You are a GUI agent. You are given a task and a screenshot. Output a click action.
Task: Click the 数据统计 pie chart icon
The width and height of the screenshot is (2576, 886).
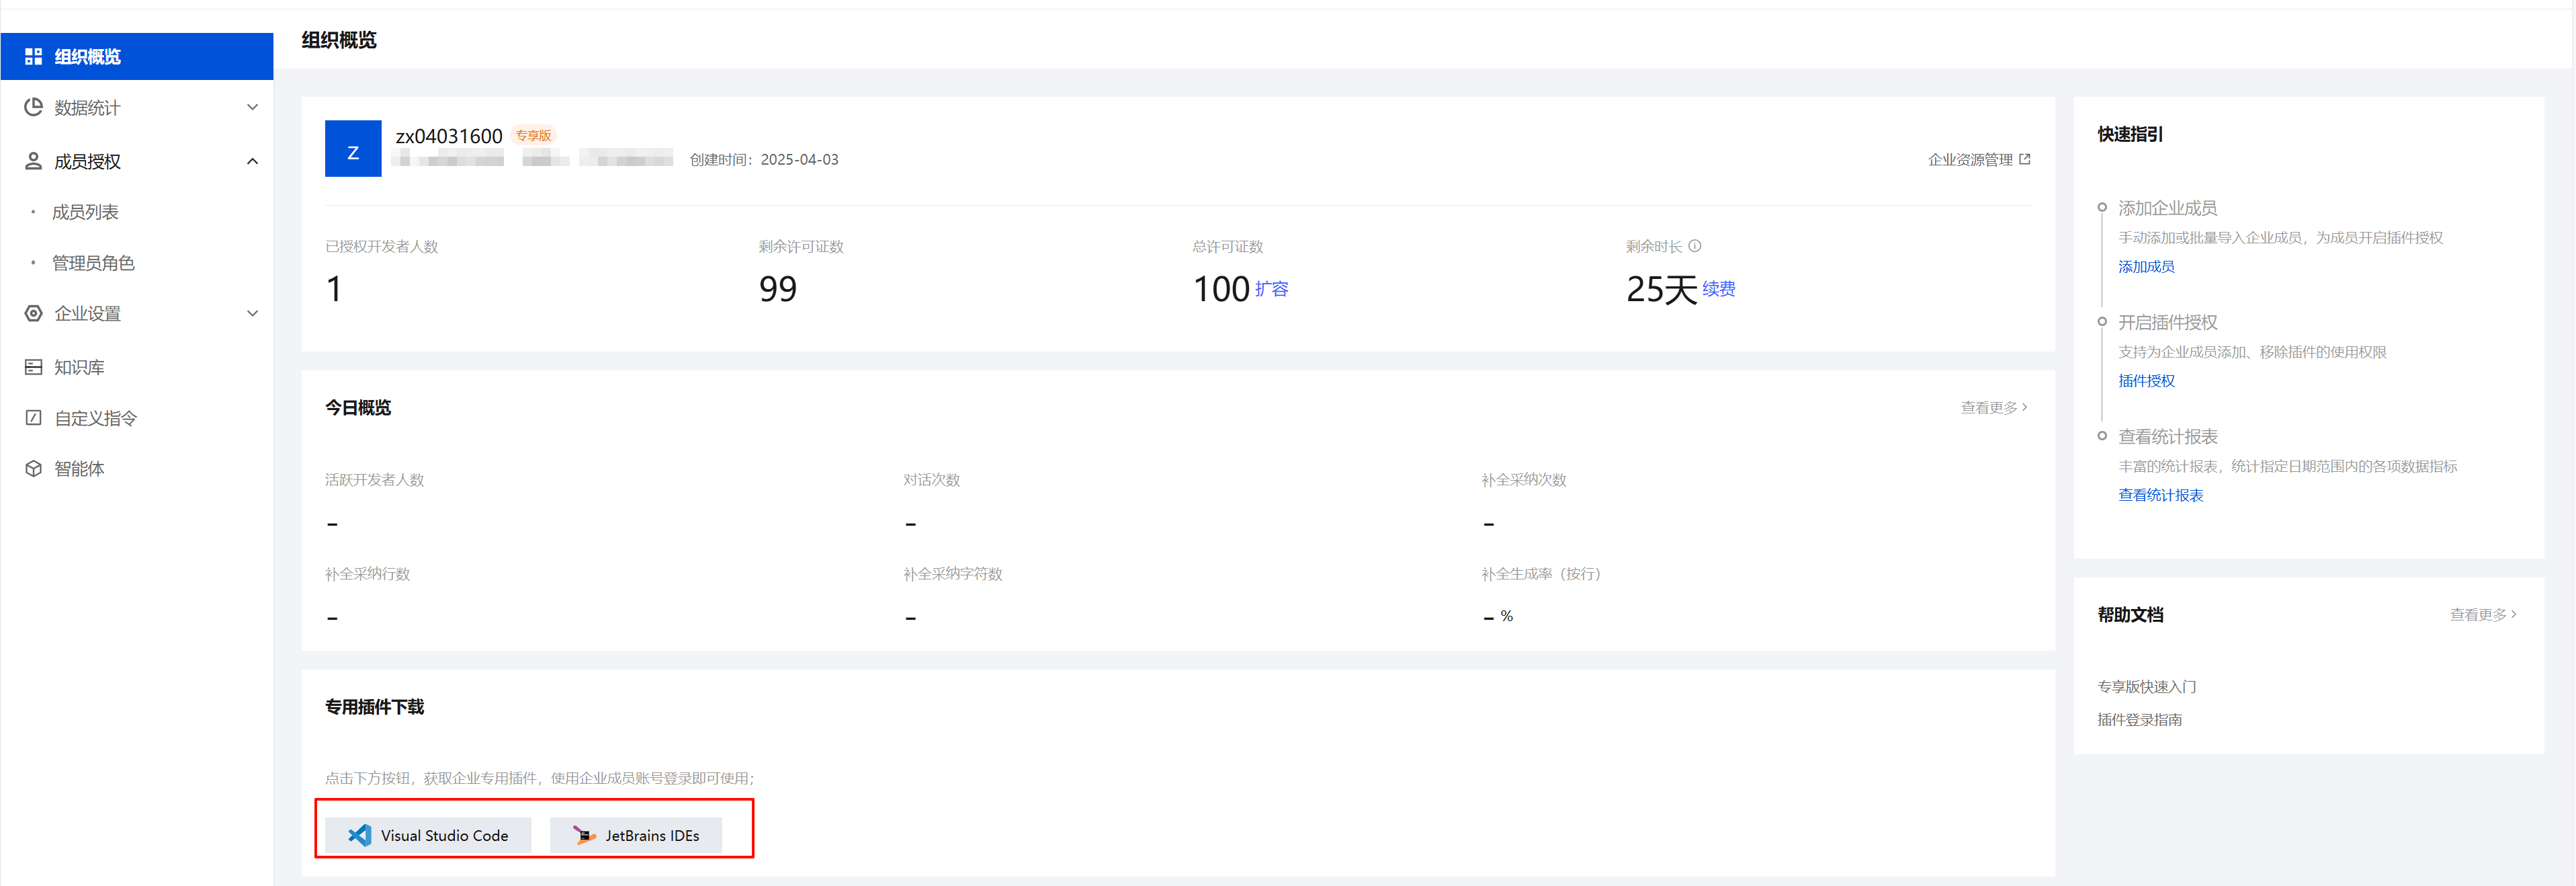(33, 107)
